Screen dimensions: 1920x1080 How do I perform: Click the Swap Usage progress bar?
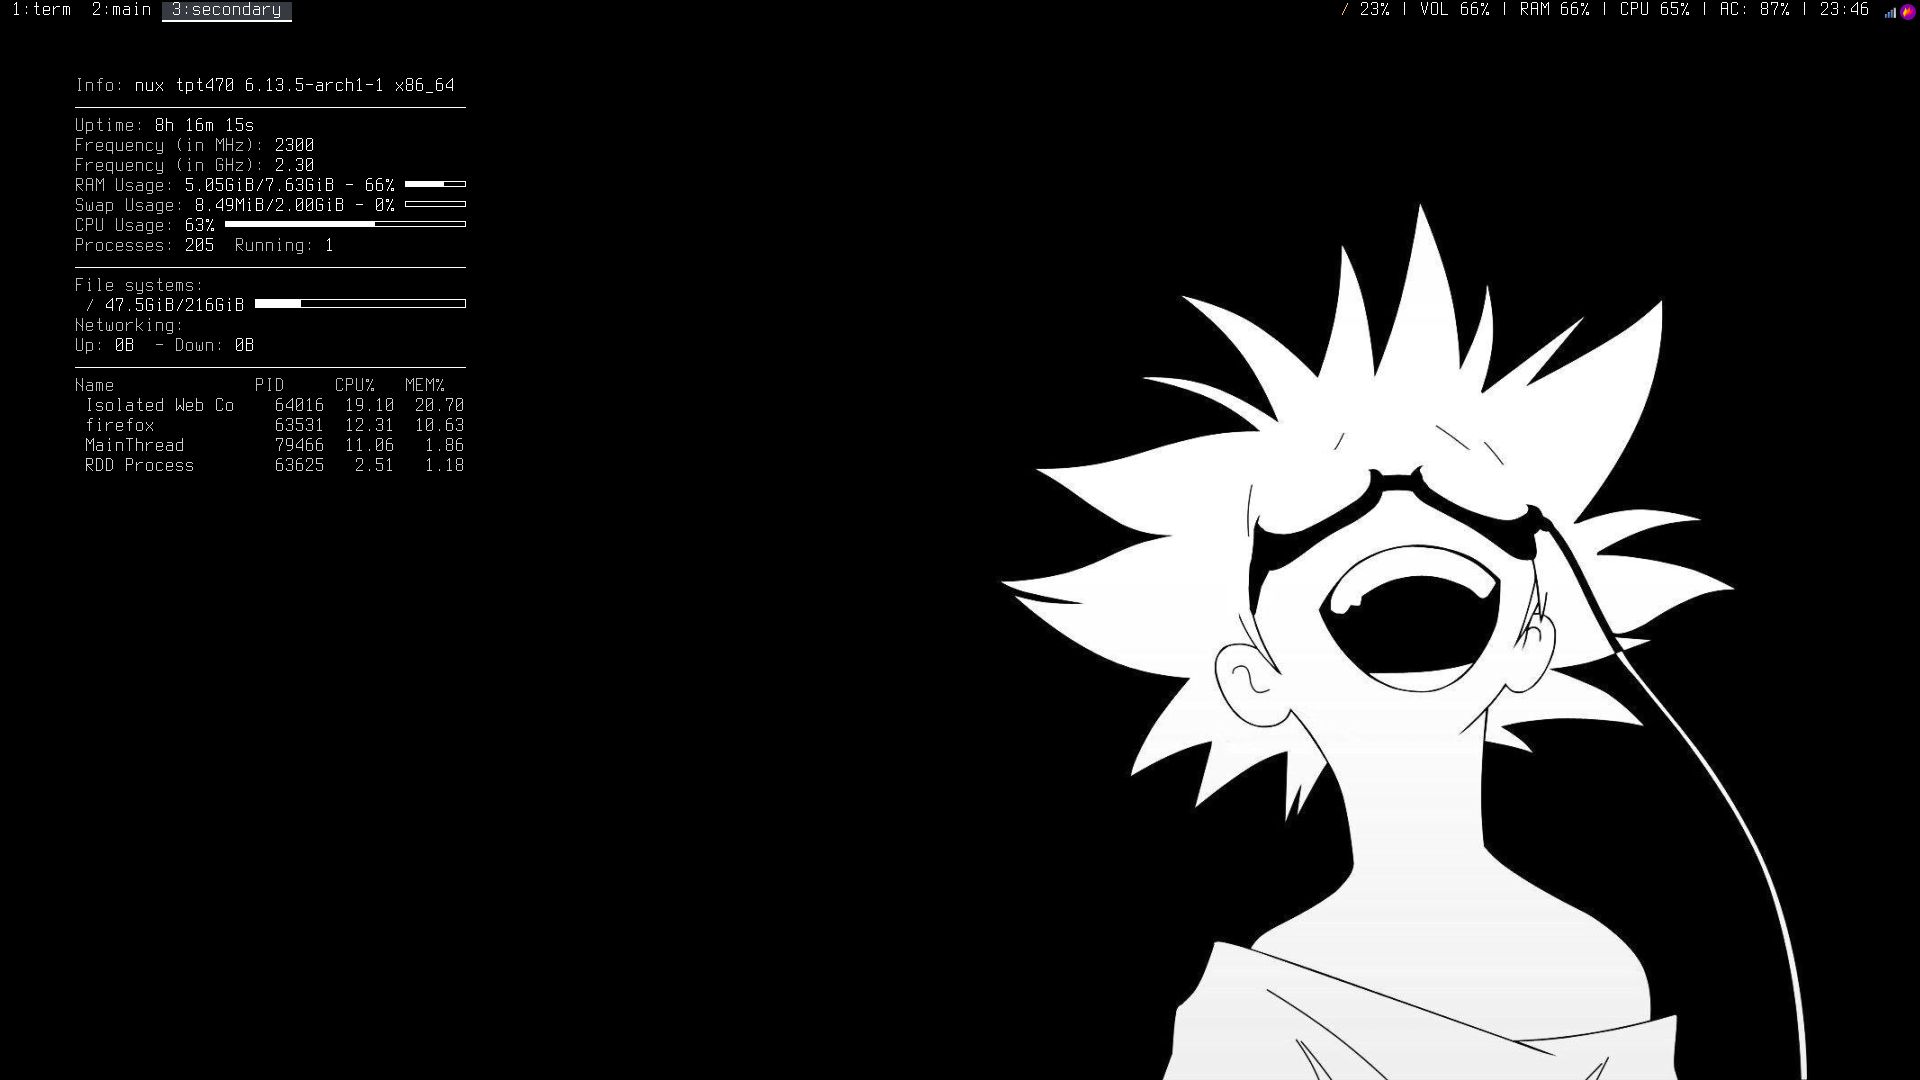435,204
